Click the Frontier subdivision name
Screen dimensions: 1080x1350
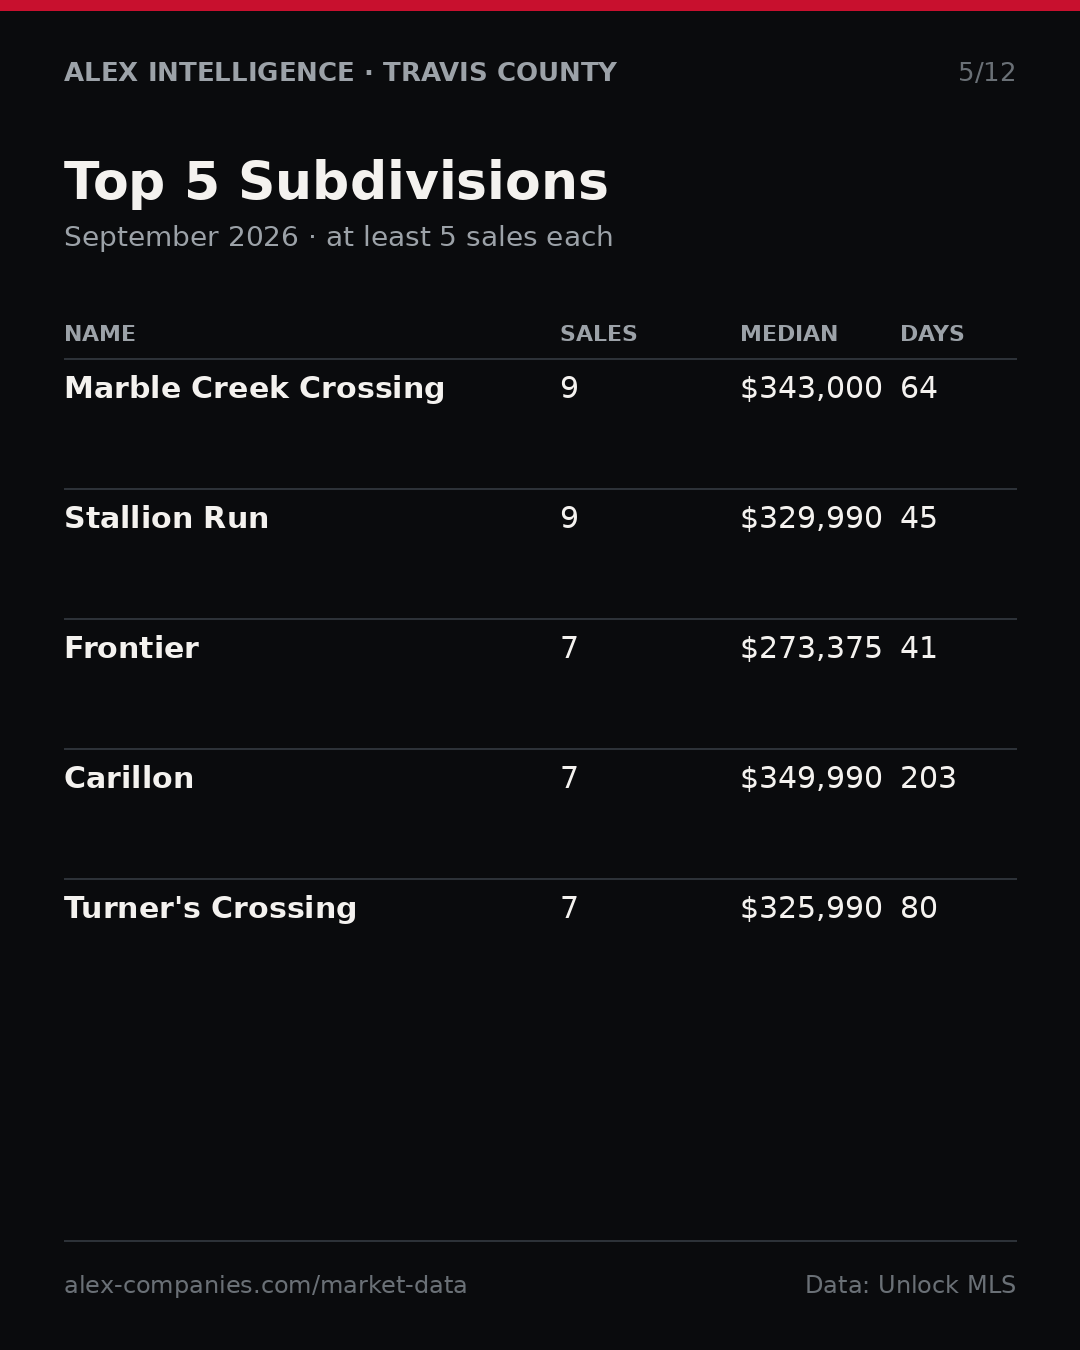(x=131, y=649)
